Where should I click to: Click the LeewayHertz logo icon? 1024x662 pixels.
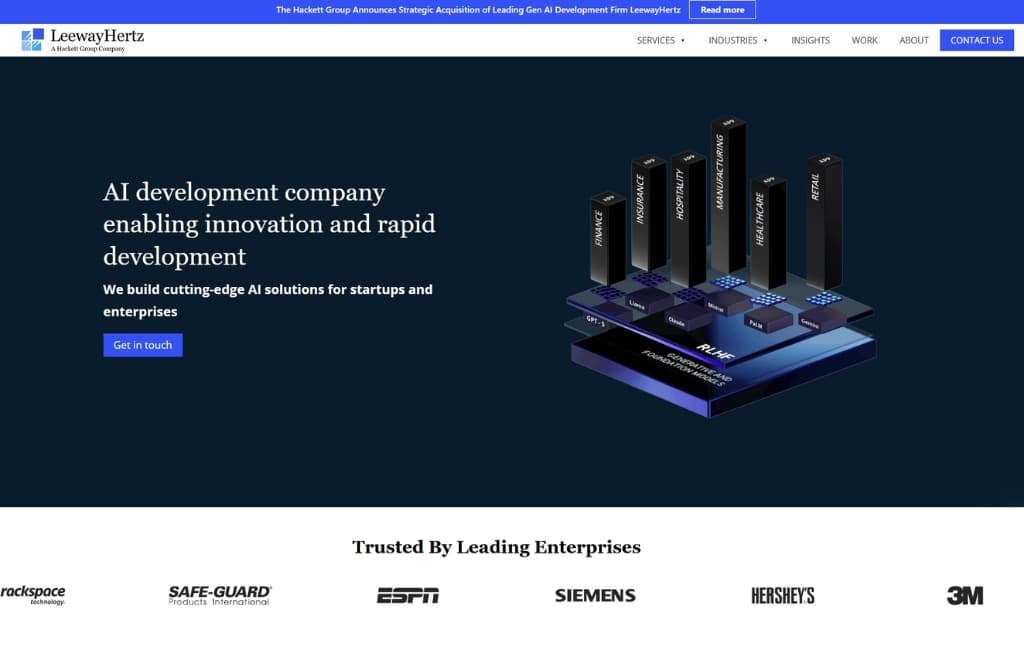[x=33, y=40]
